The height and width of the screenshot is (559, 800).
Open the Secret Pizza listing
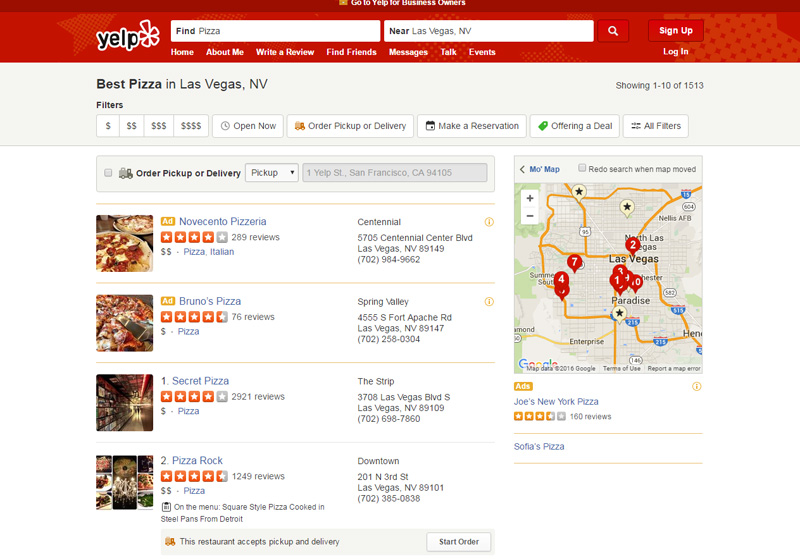point(200,381)
